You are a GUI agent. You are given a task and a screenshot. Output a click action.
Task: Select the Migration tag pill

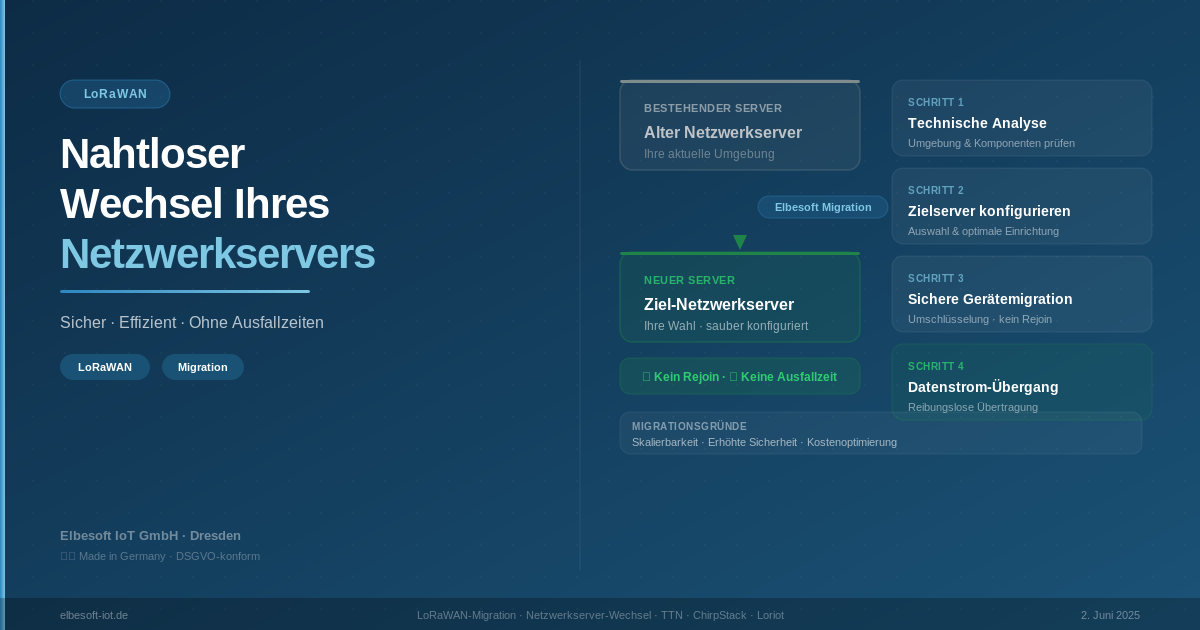pyautogui.click(x=203, y=367)
